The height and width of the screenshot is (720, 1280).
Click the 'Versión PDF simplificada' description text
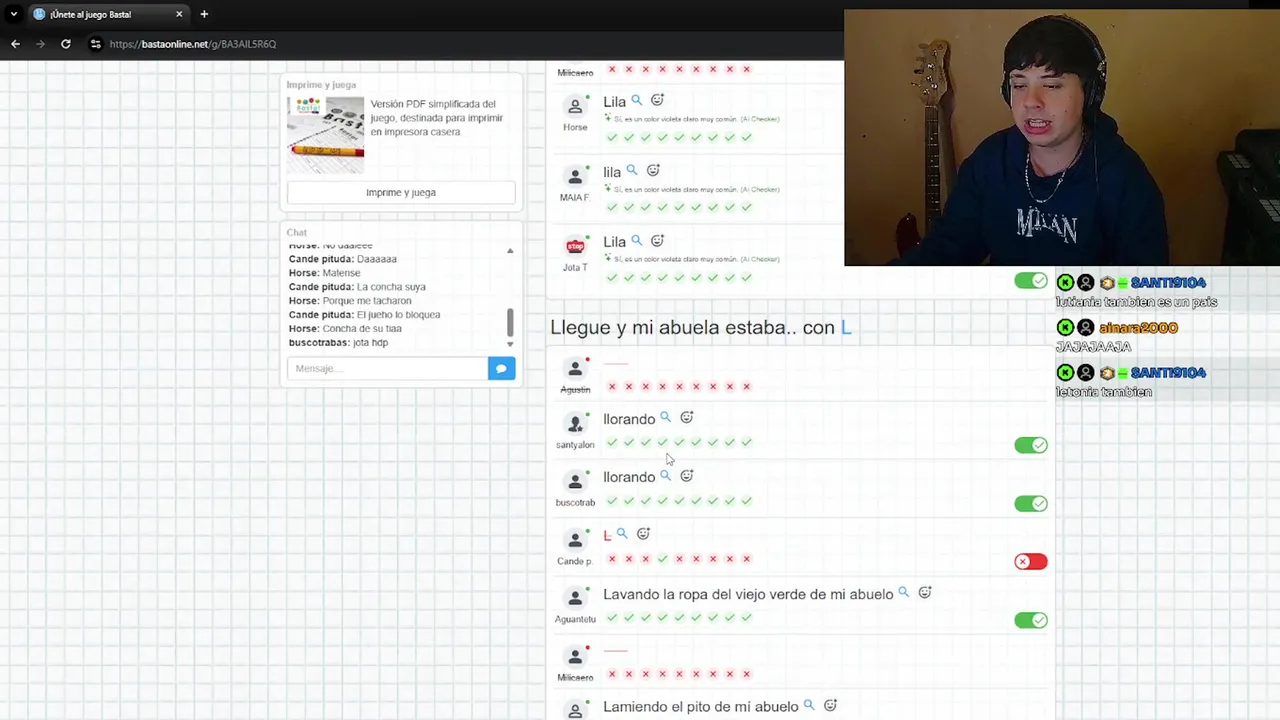coord(436,118)
